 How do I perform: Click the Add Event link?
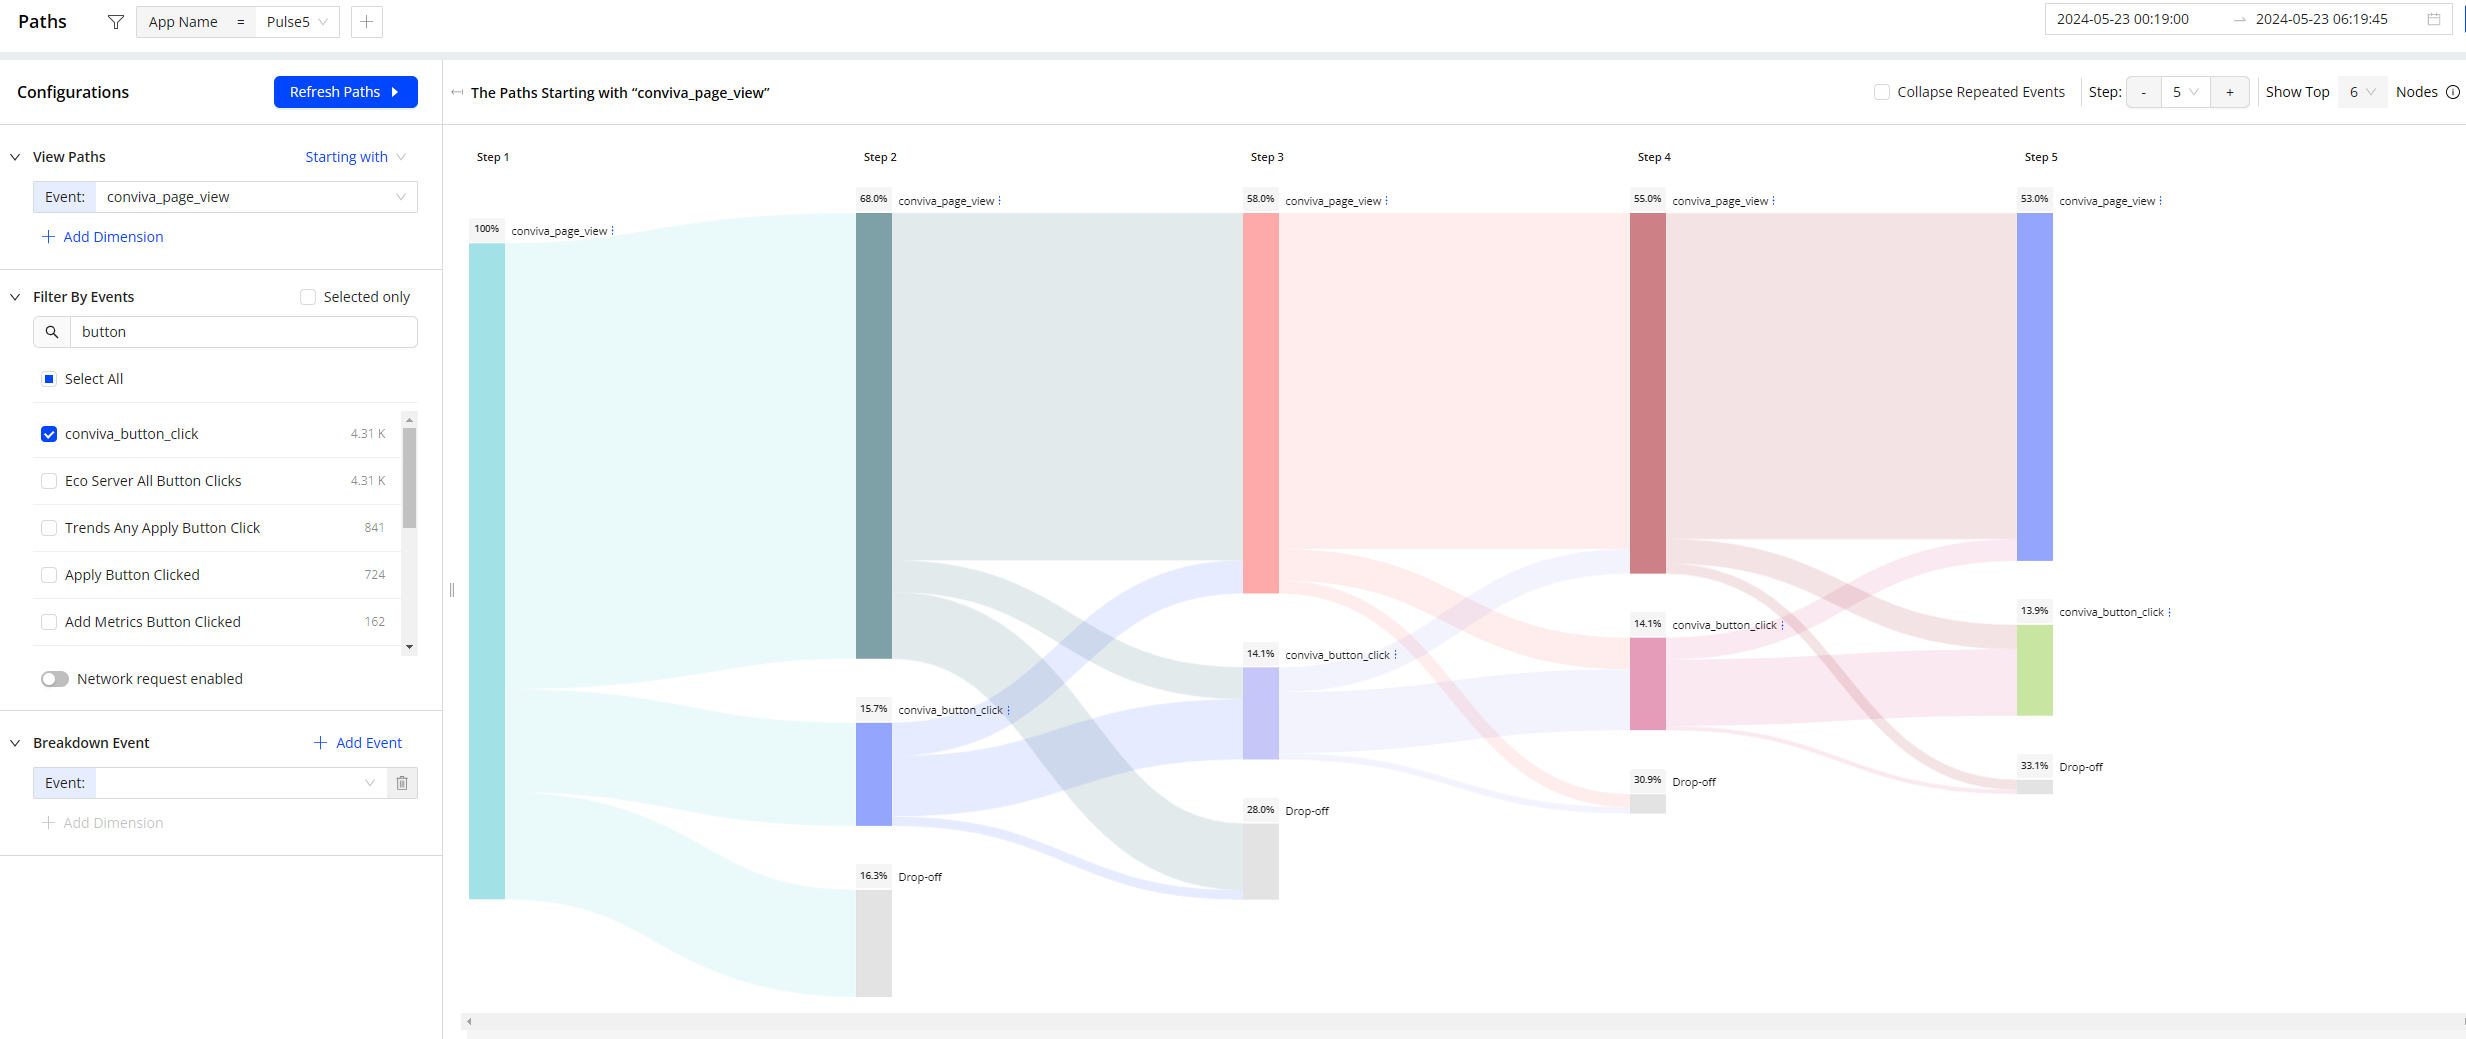point(358,743)
